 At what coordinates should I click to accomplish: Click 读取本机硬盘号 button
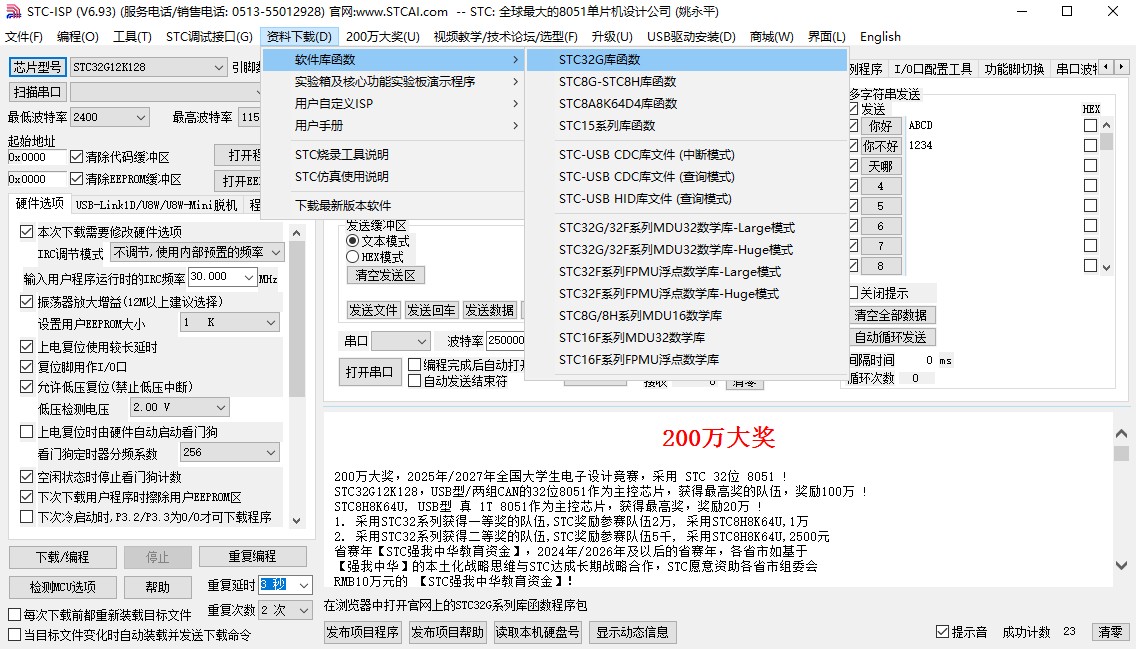[x=538, y=632]
